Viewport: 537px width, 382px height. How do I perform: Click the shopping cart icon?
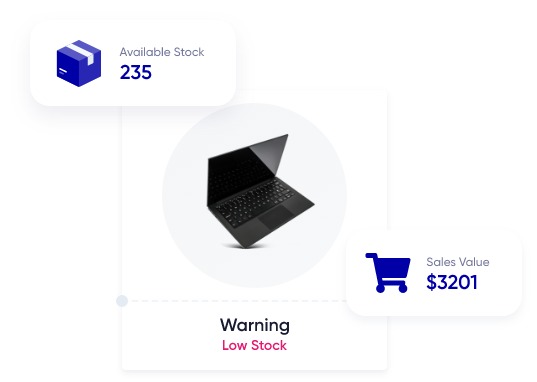[388, 273]
